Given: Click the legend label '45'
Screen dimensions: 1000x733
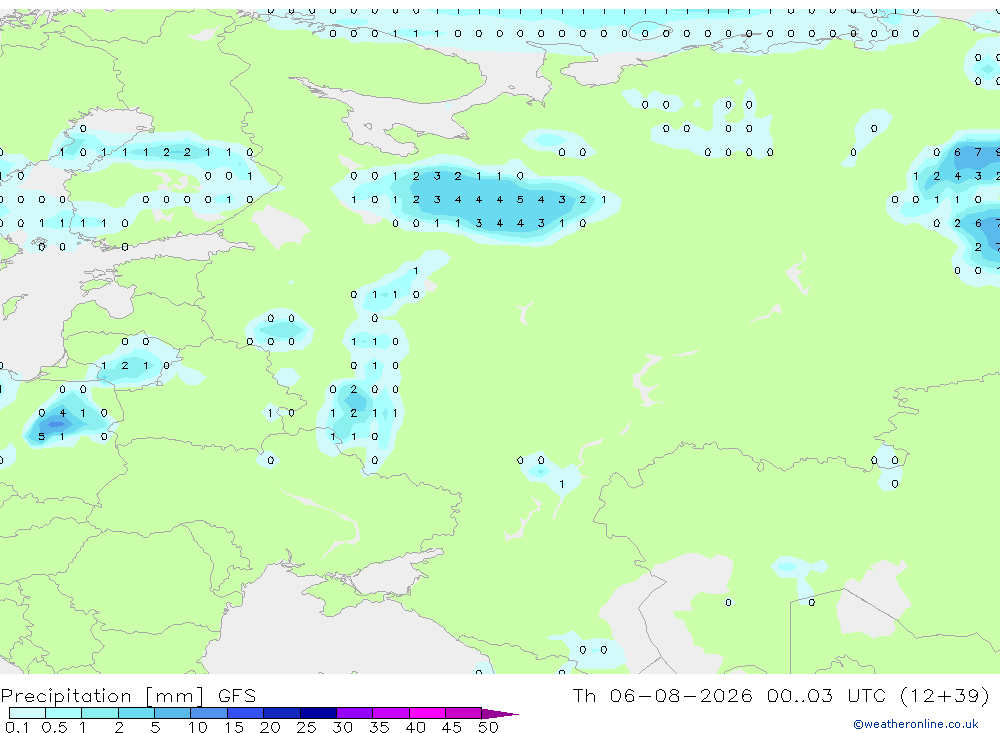Looking at the screenshot, I should (452, 727).
